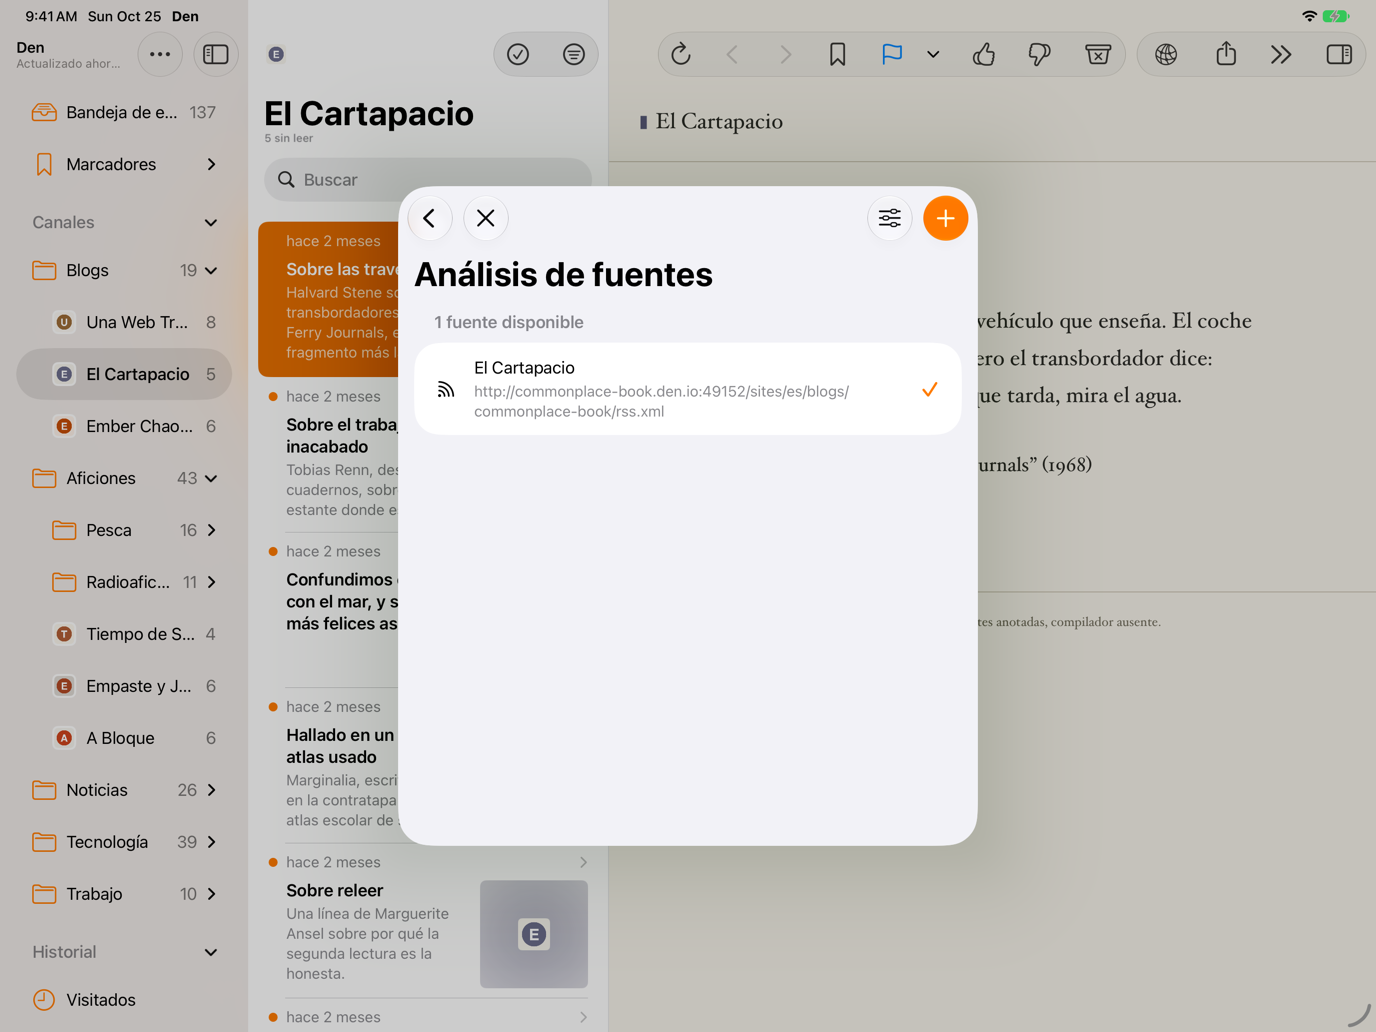
Task: Go to next article arrow
Action: click(x=785, y=54)
